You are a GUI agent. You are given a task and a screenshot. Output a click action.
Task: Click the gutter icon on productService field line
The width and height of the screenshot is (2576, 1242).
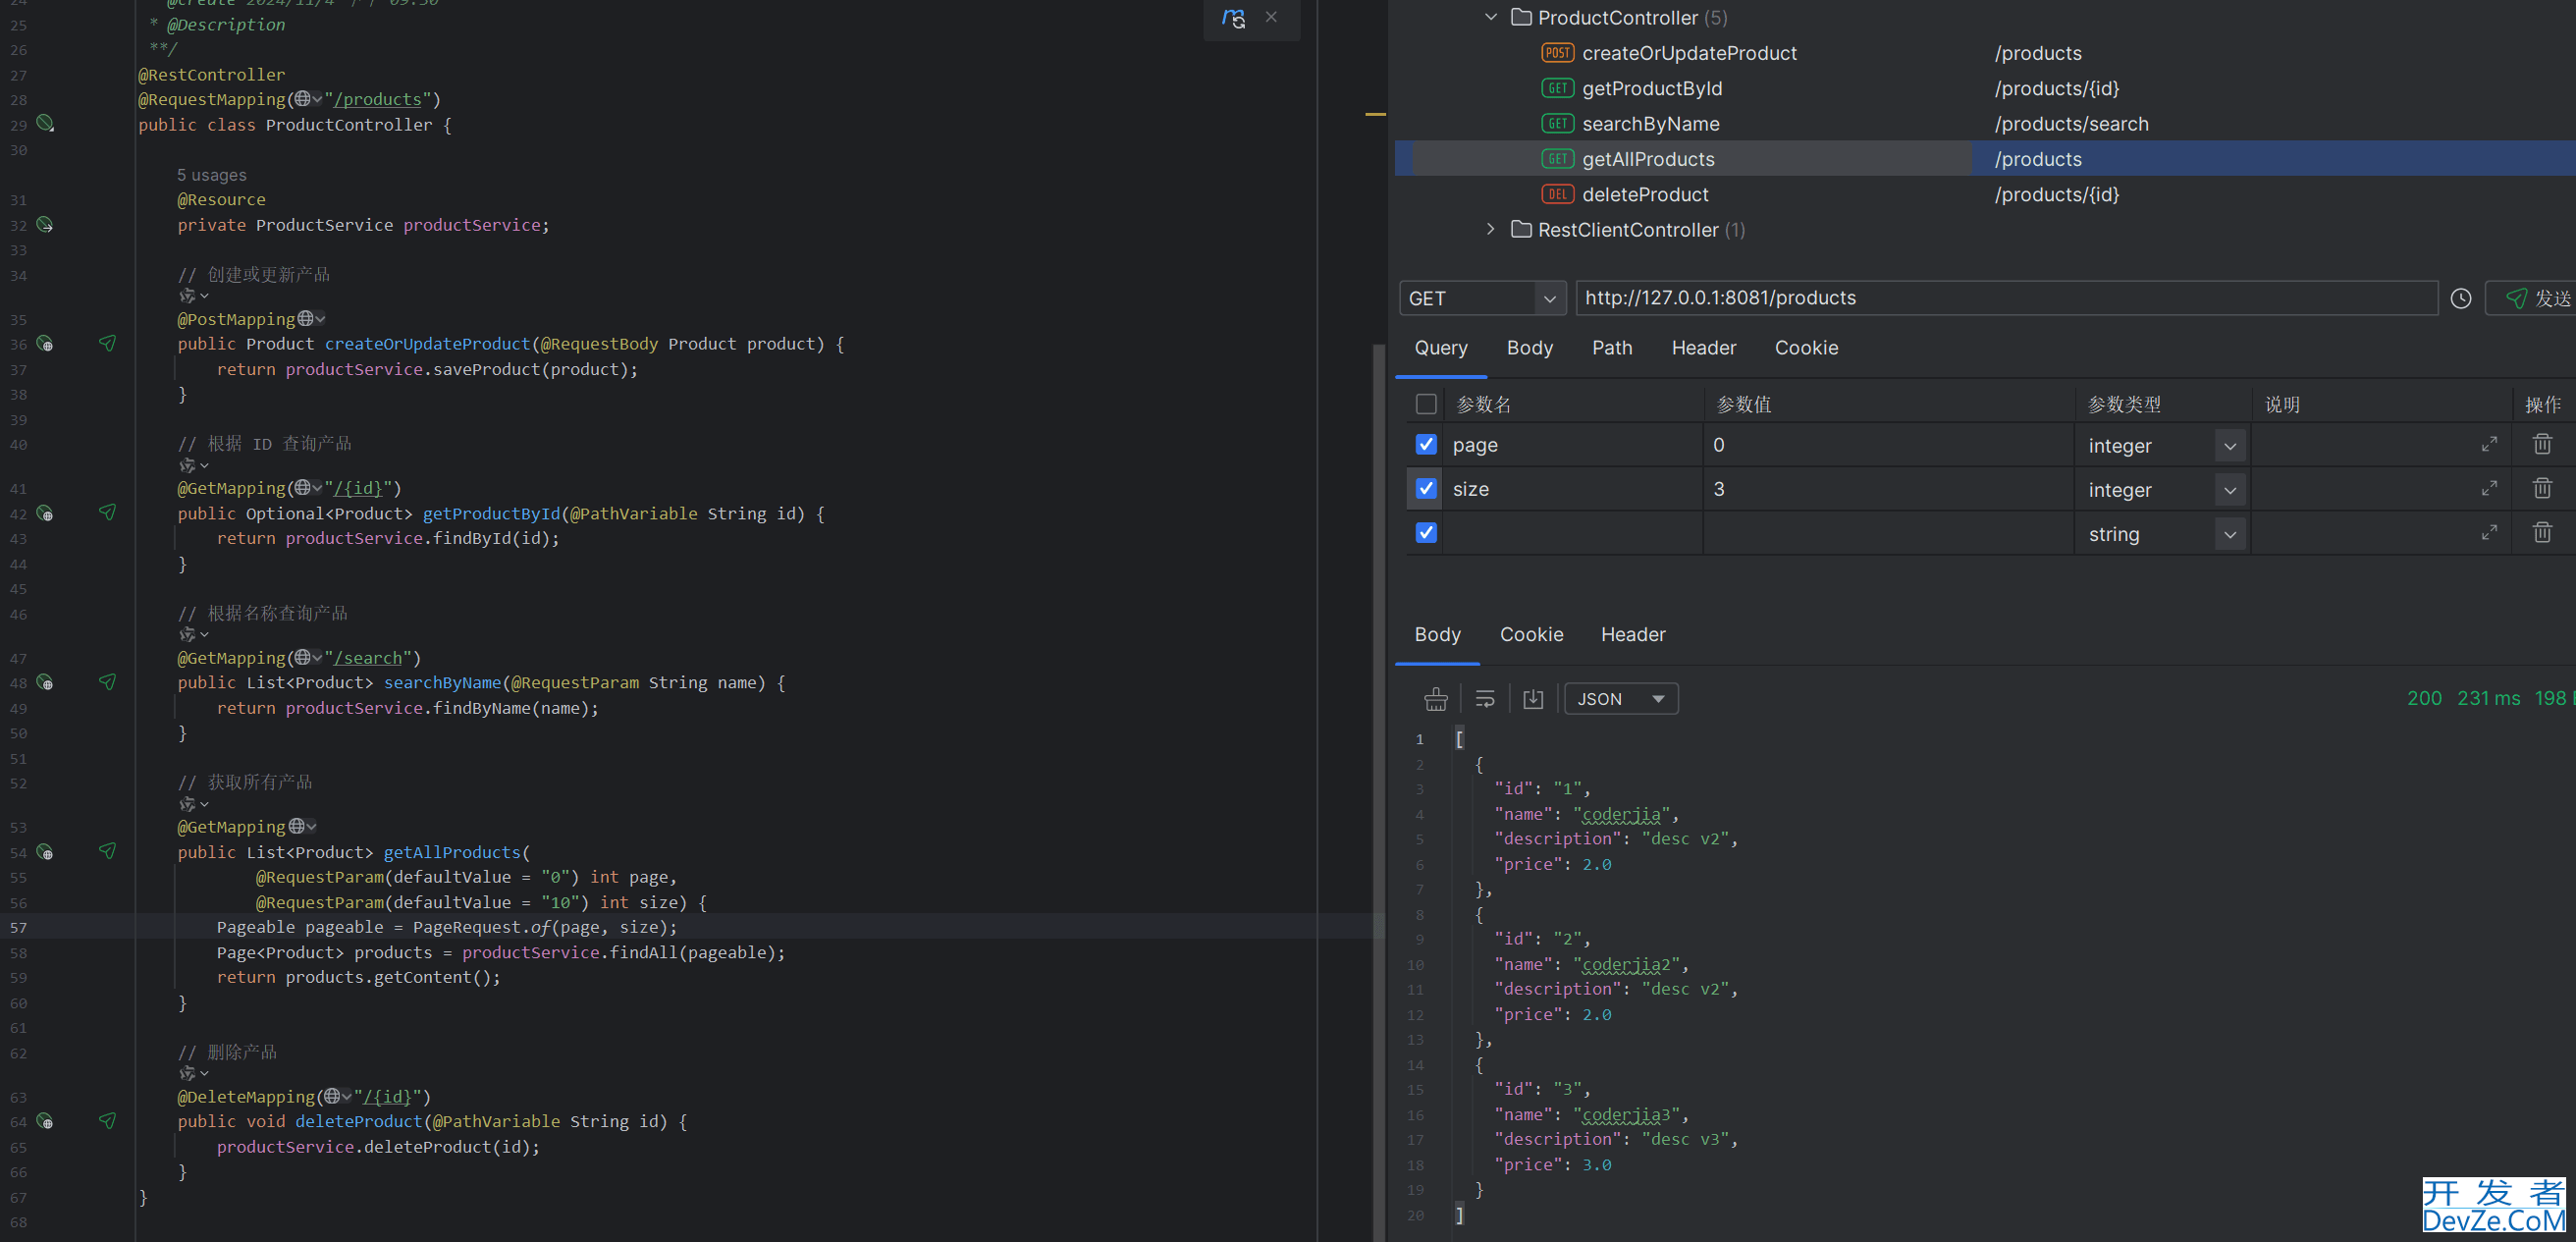[x=45, y=224]
